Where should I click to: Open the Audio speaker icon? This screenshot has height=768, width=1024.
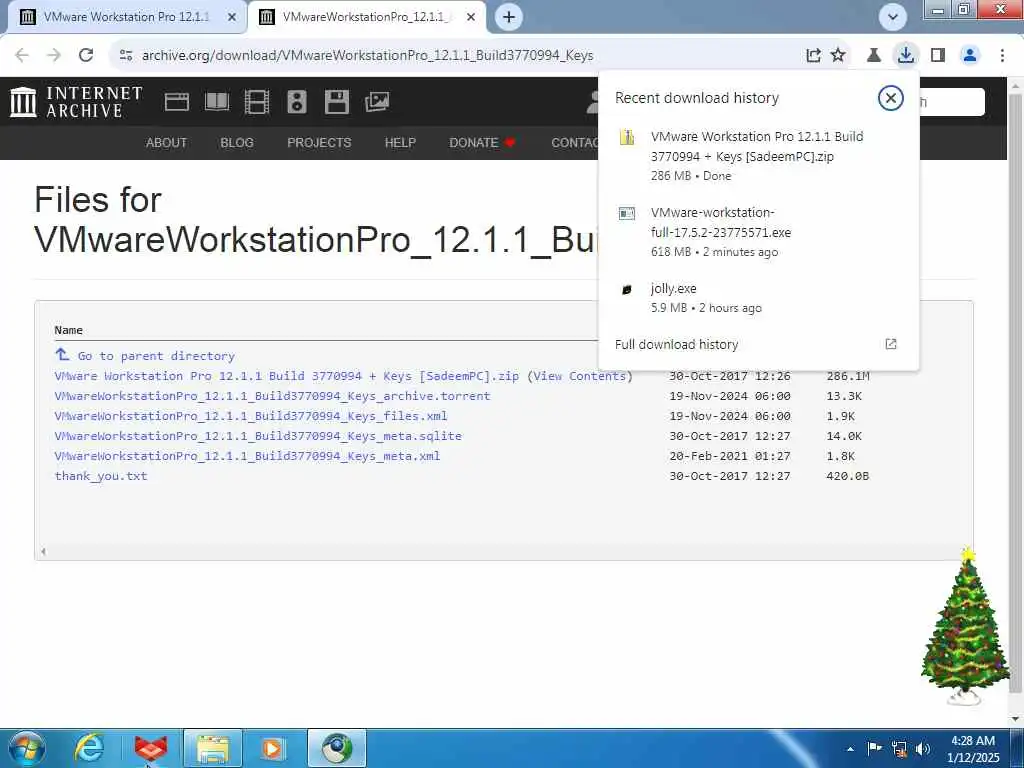point(297,102)
